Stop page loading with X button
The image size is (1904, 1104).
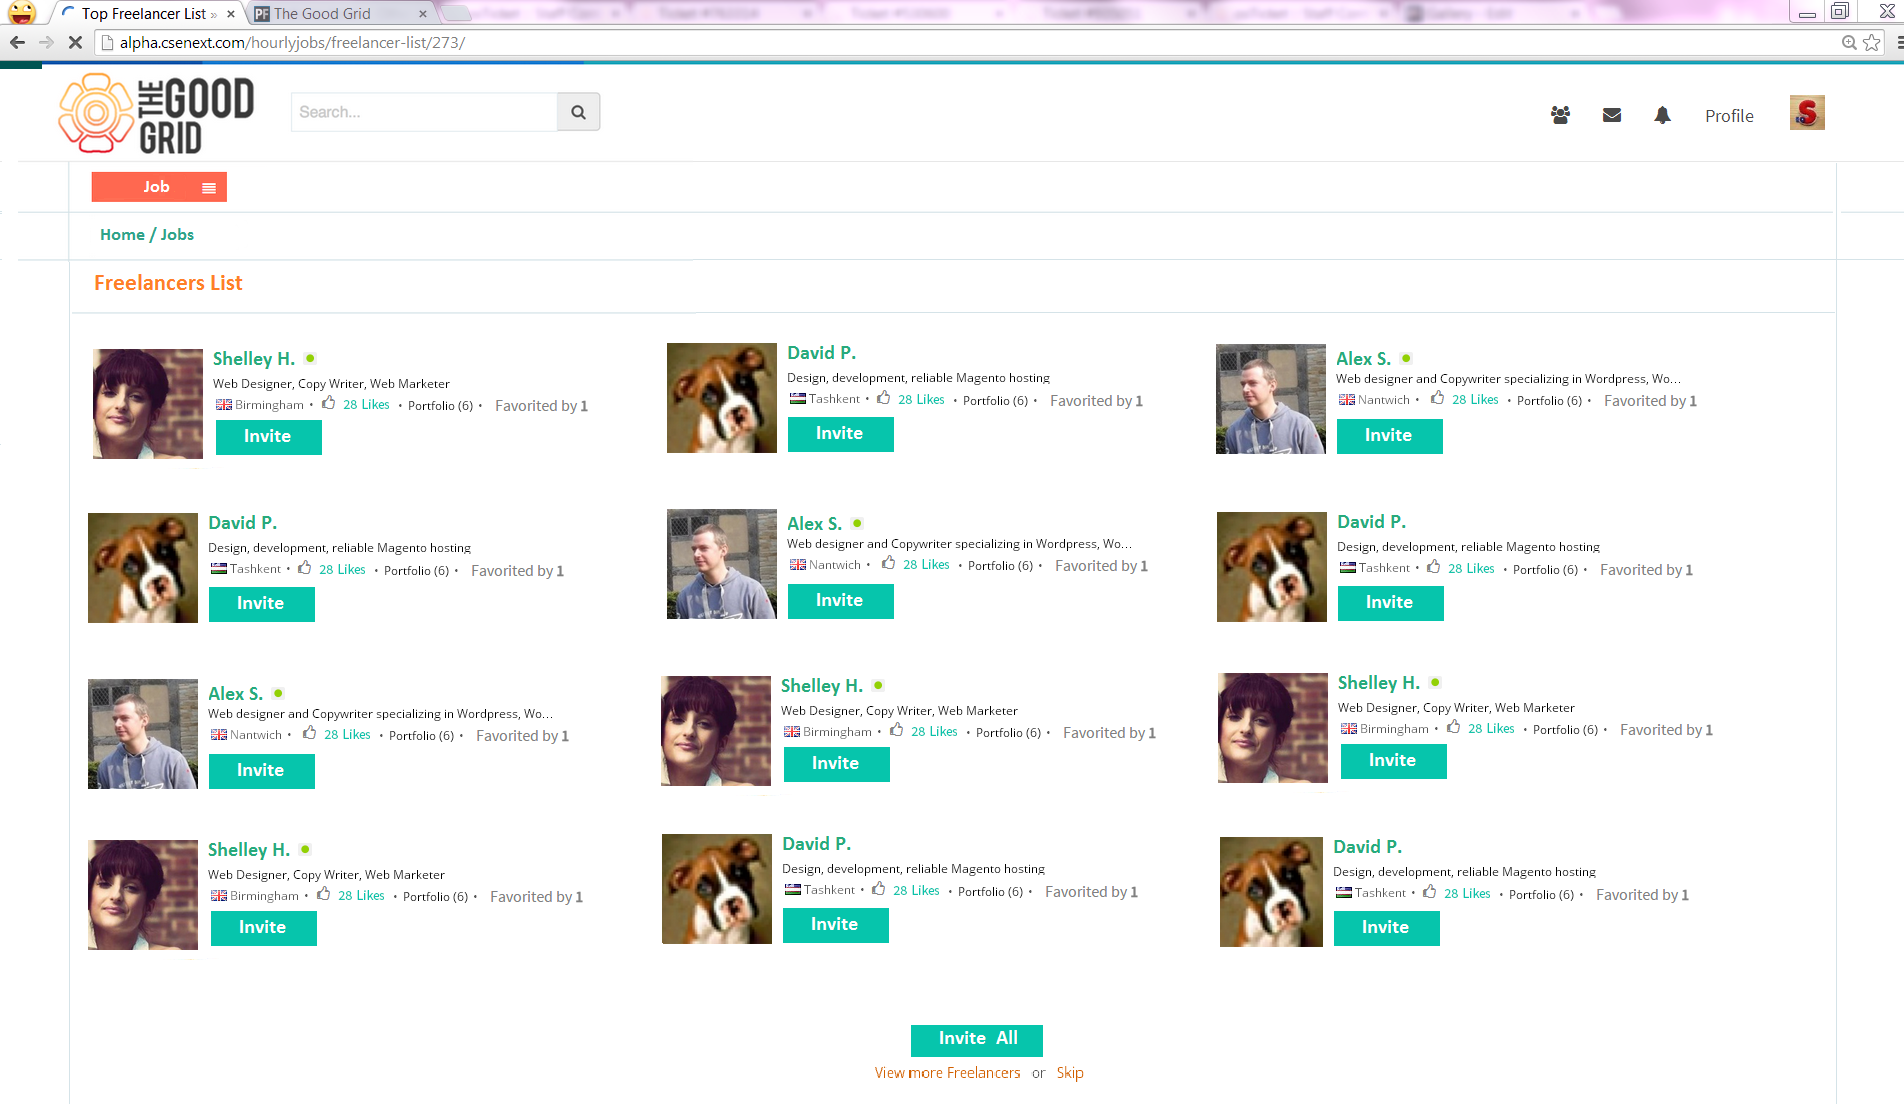[75, 42]
